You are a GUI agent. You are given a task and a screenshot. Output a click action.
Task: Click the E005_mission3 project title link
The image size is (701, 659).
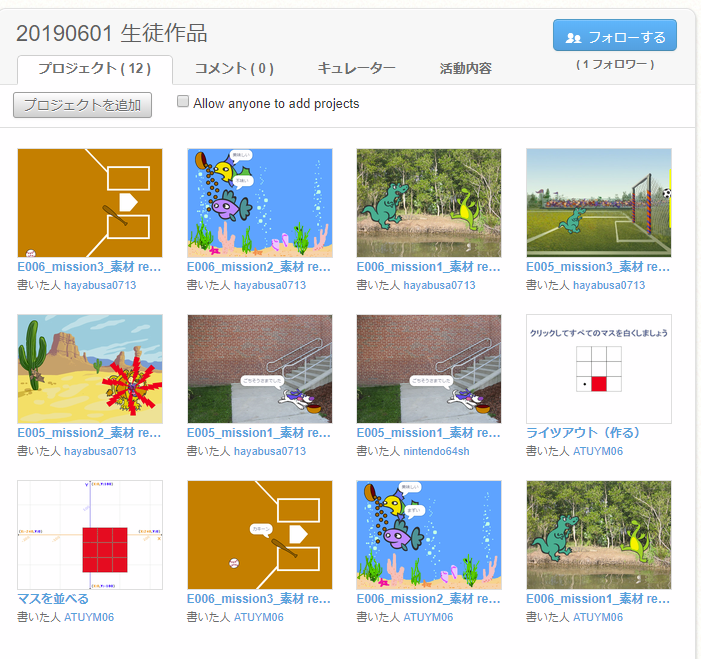tap(597, 267)
